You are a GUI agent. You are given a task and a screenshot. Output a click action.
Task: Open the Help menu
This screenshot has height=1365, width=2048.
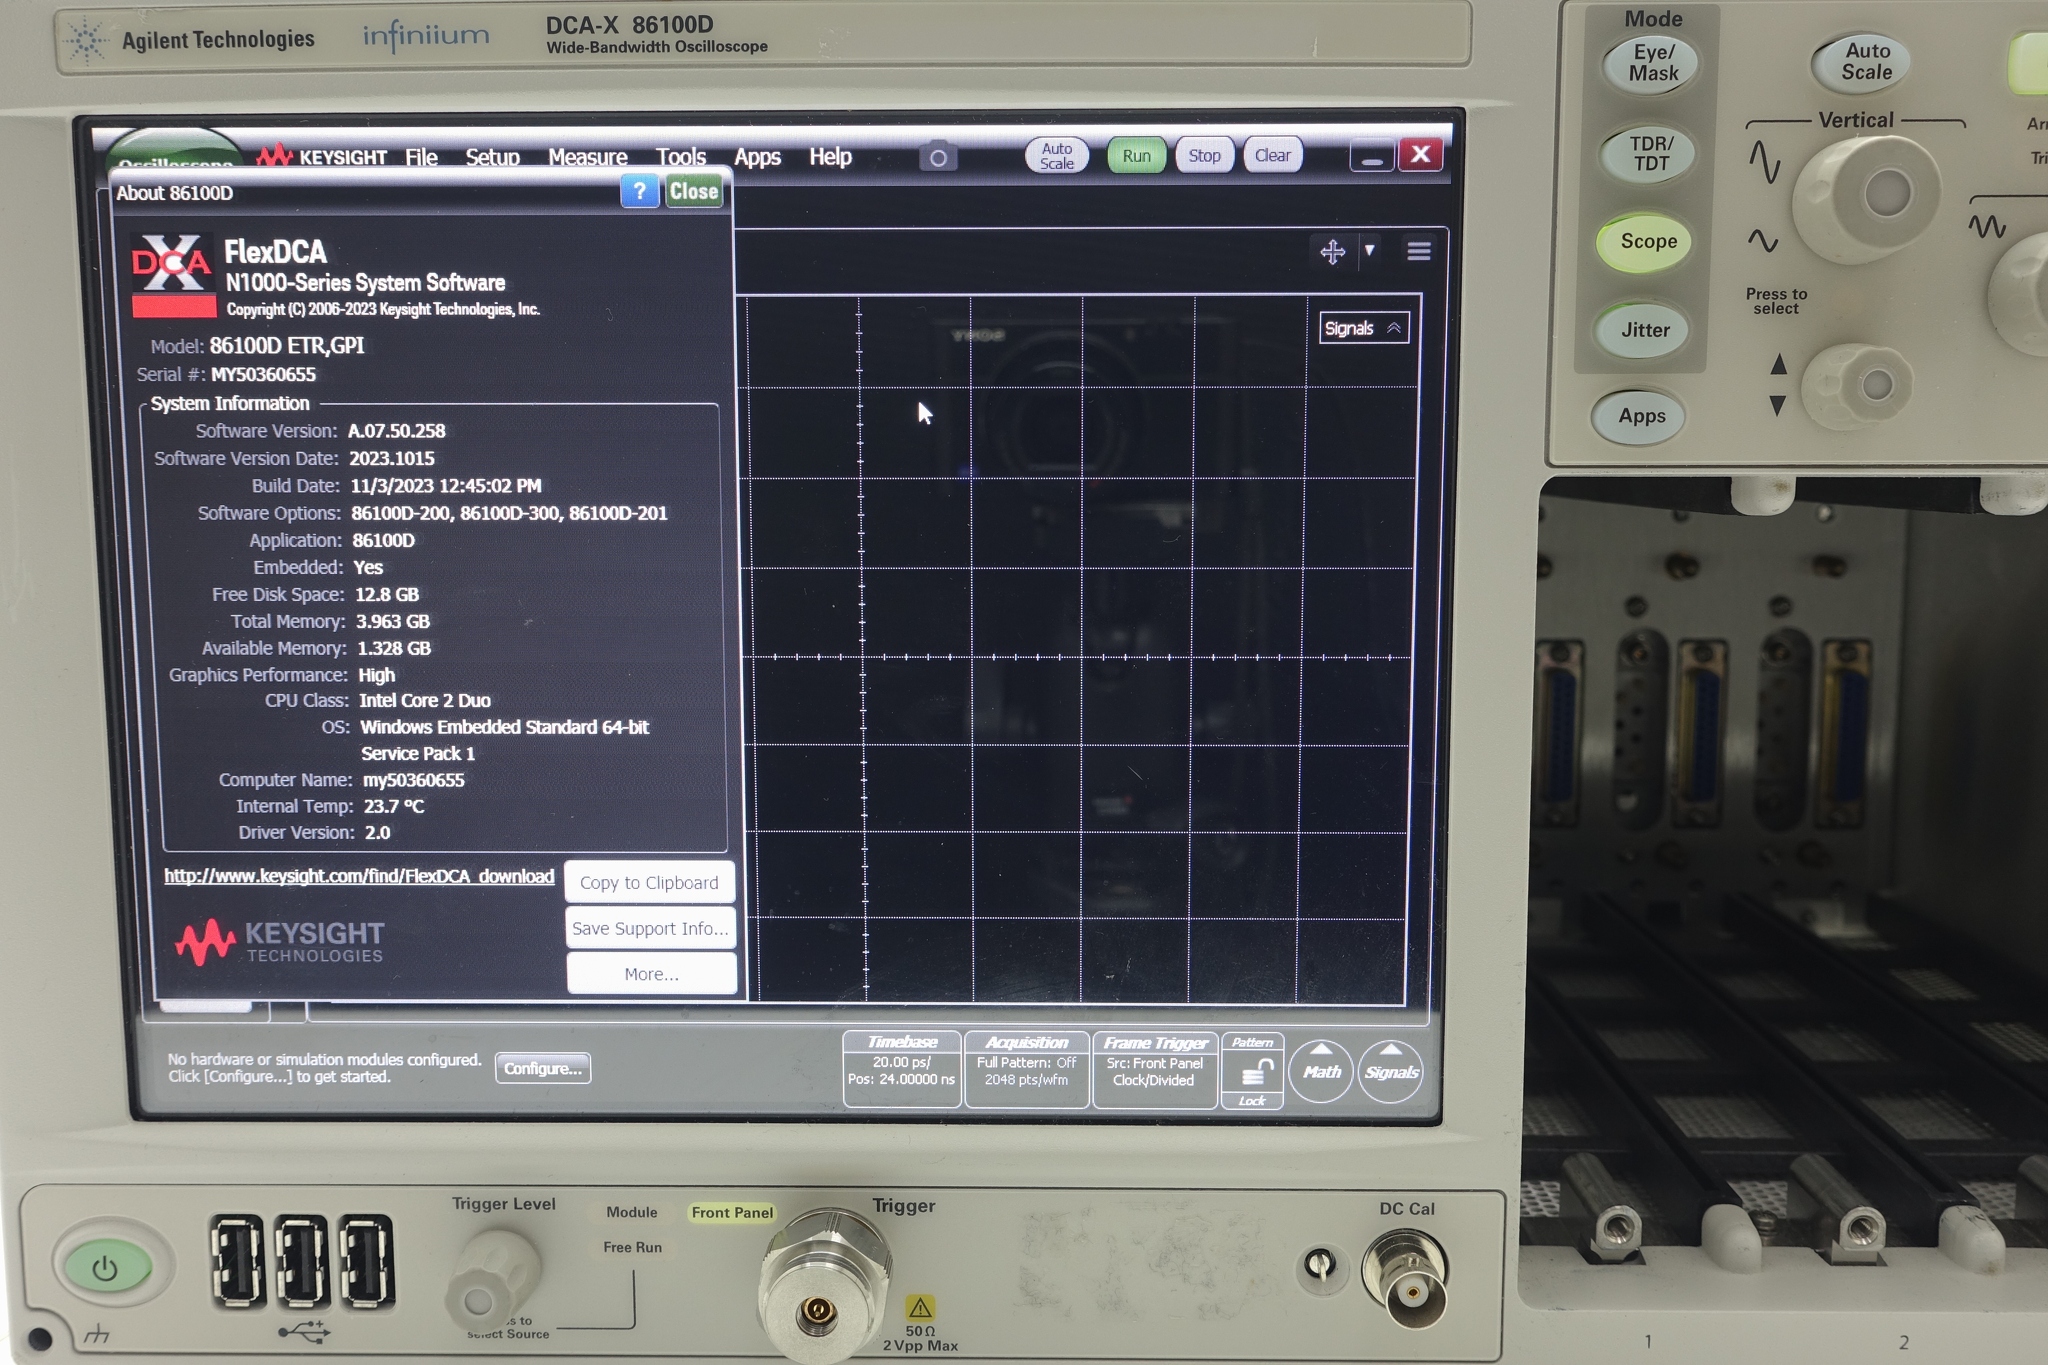(x=830, y=156)
